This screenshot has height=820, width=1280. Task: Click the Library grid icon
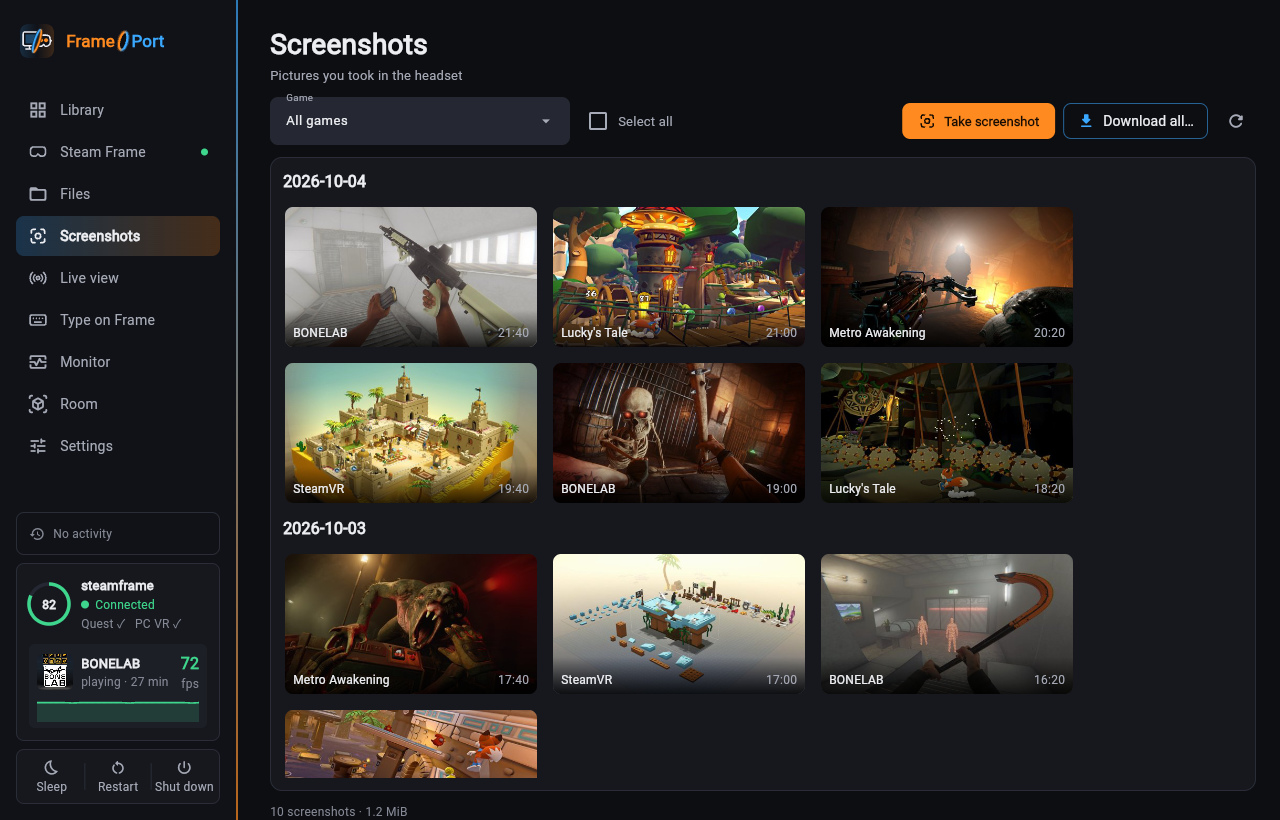coord(38,110)
